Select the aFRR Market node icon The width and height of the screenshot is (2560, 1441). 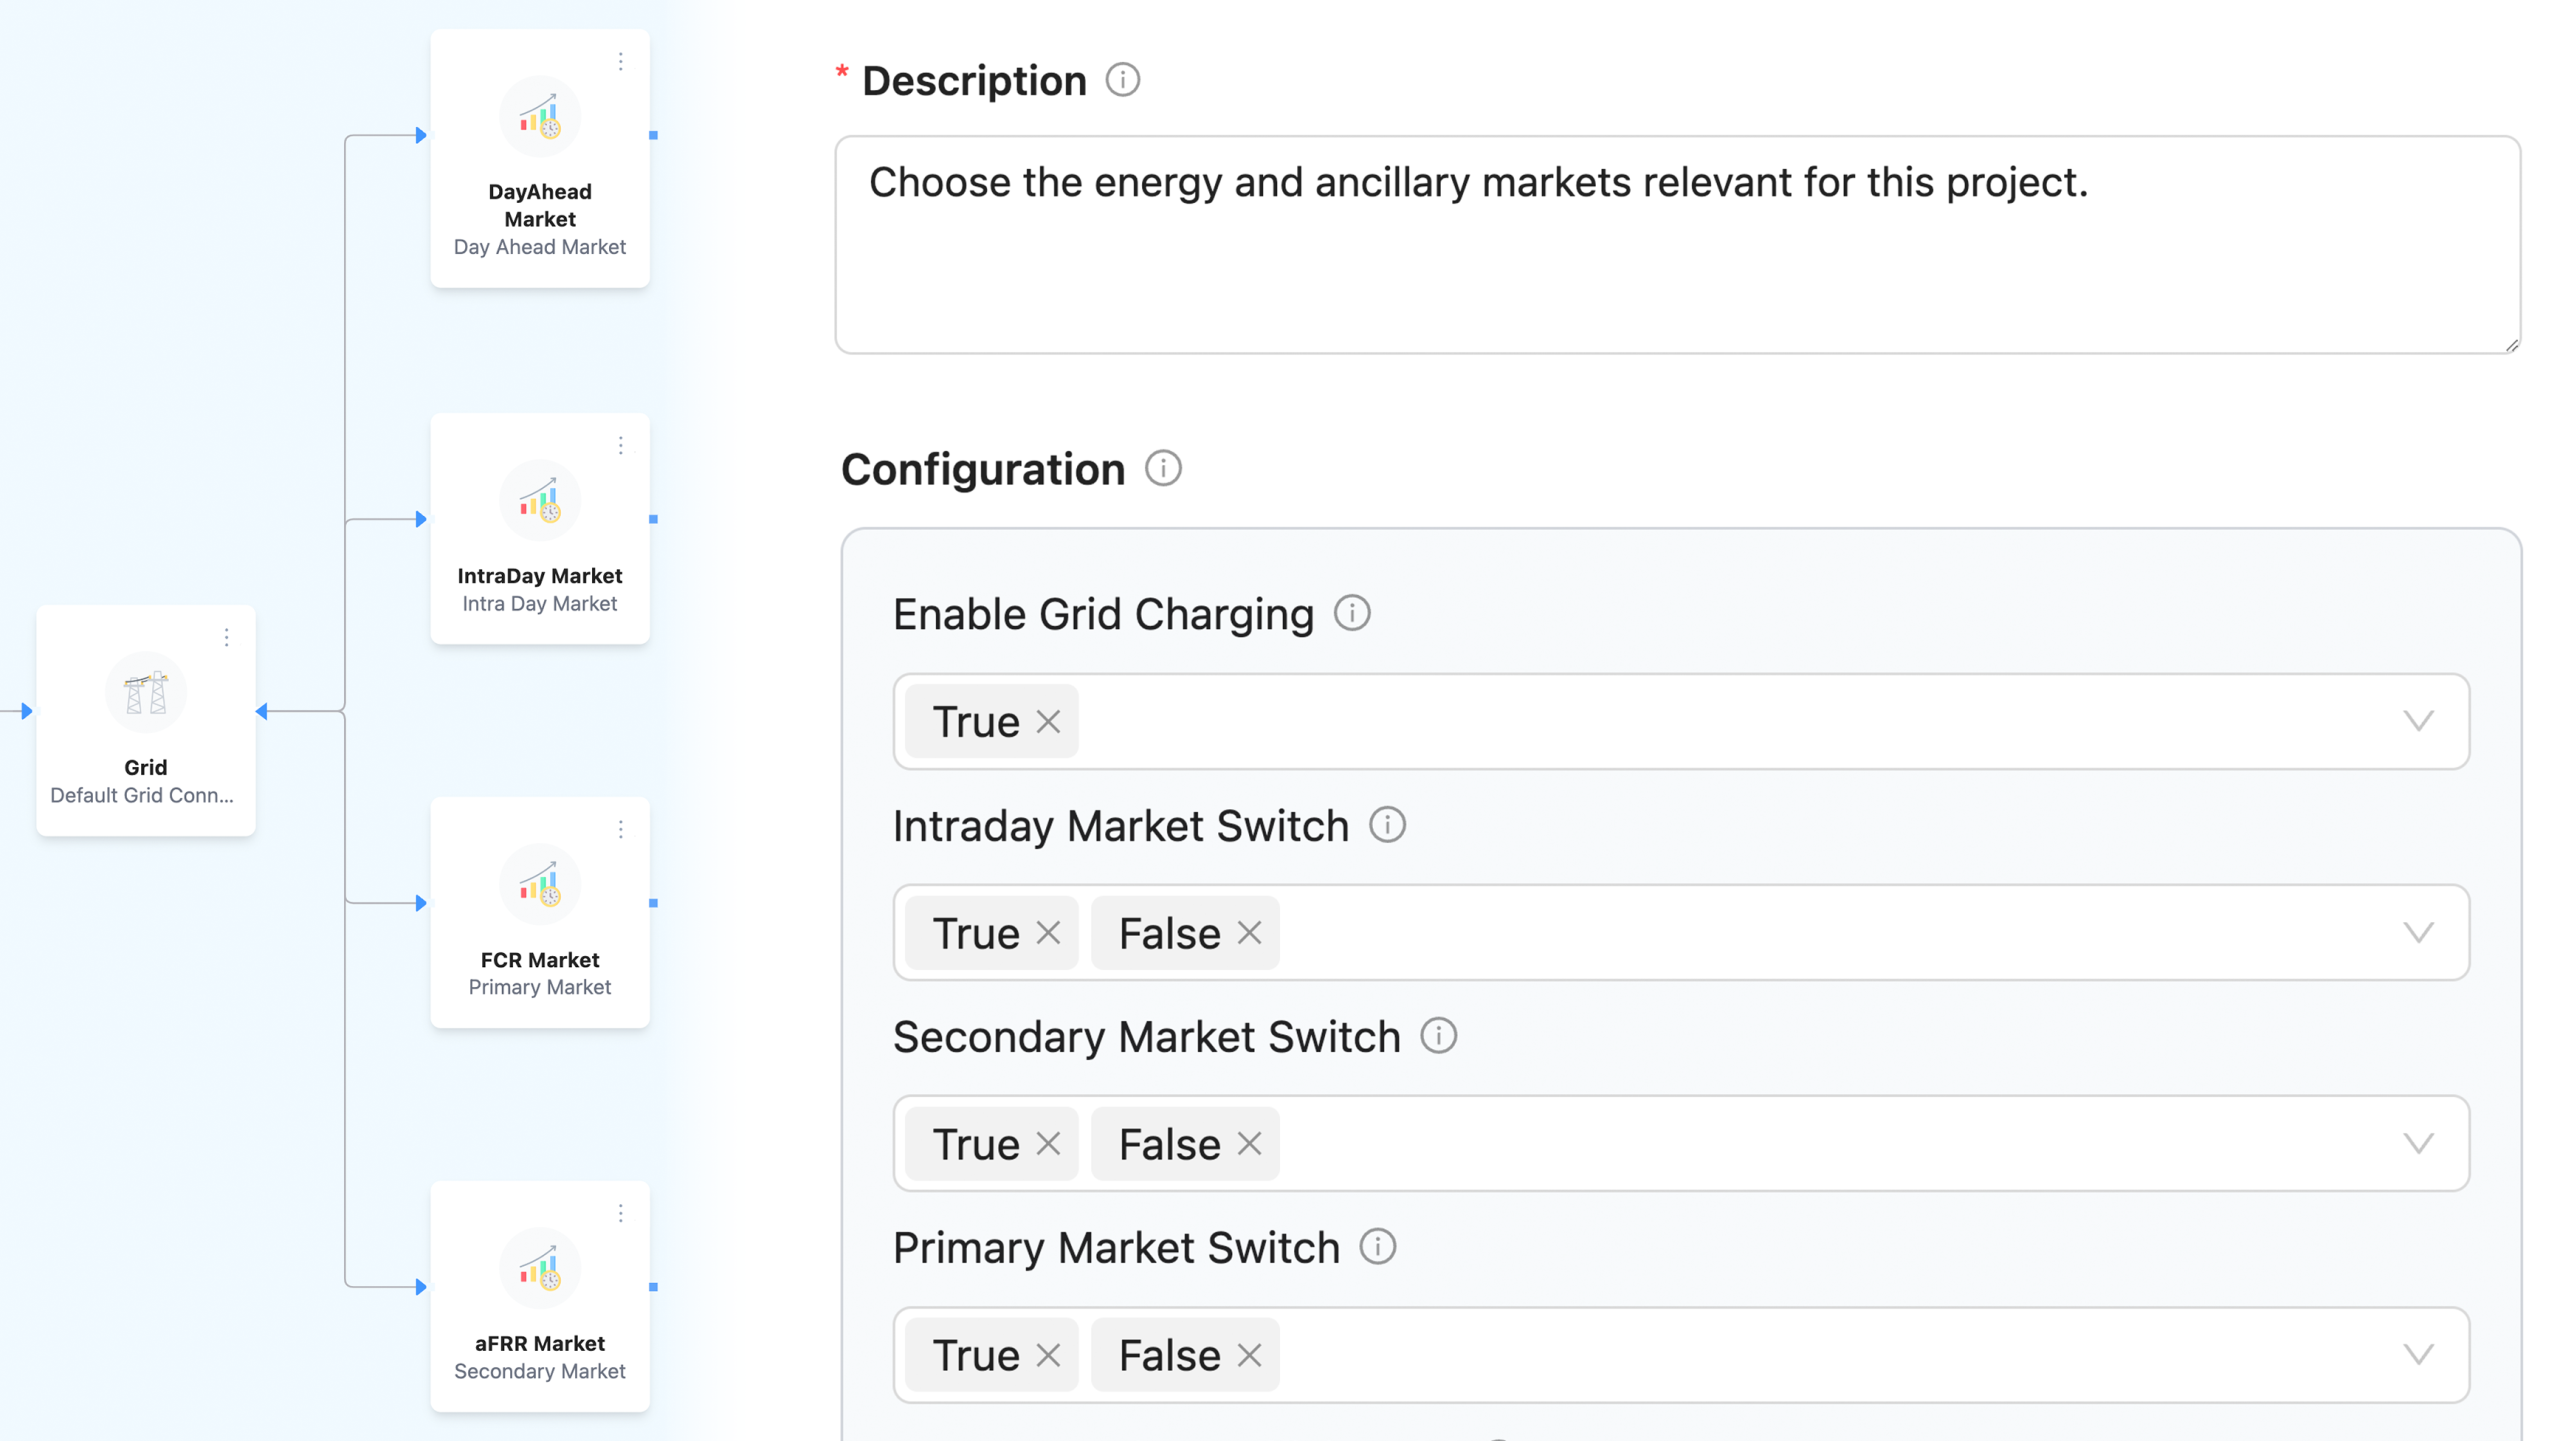[539, 1268]
